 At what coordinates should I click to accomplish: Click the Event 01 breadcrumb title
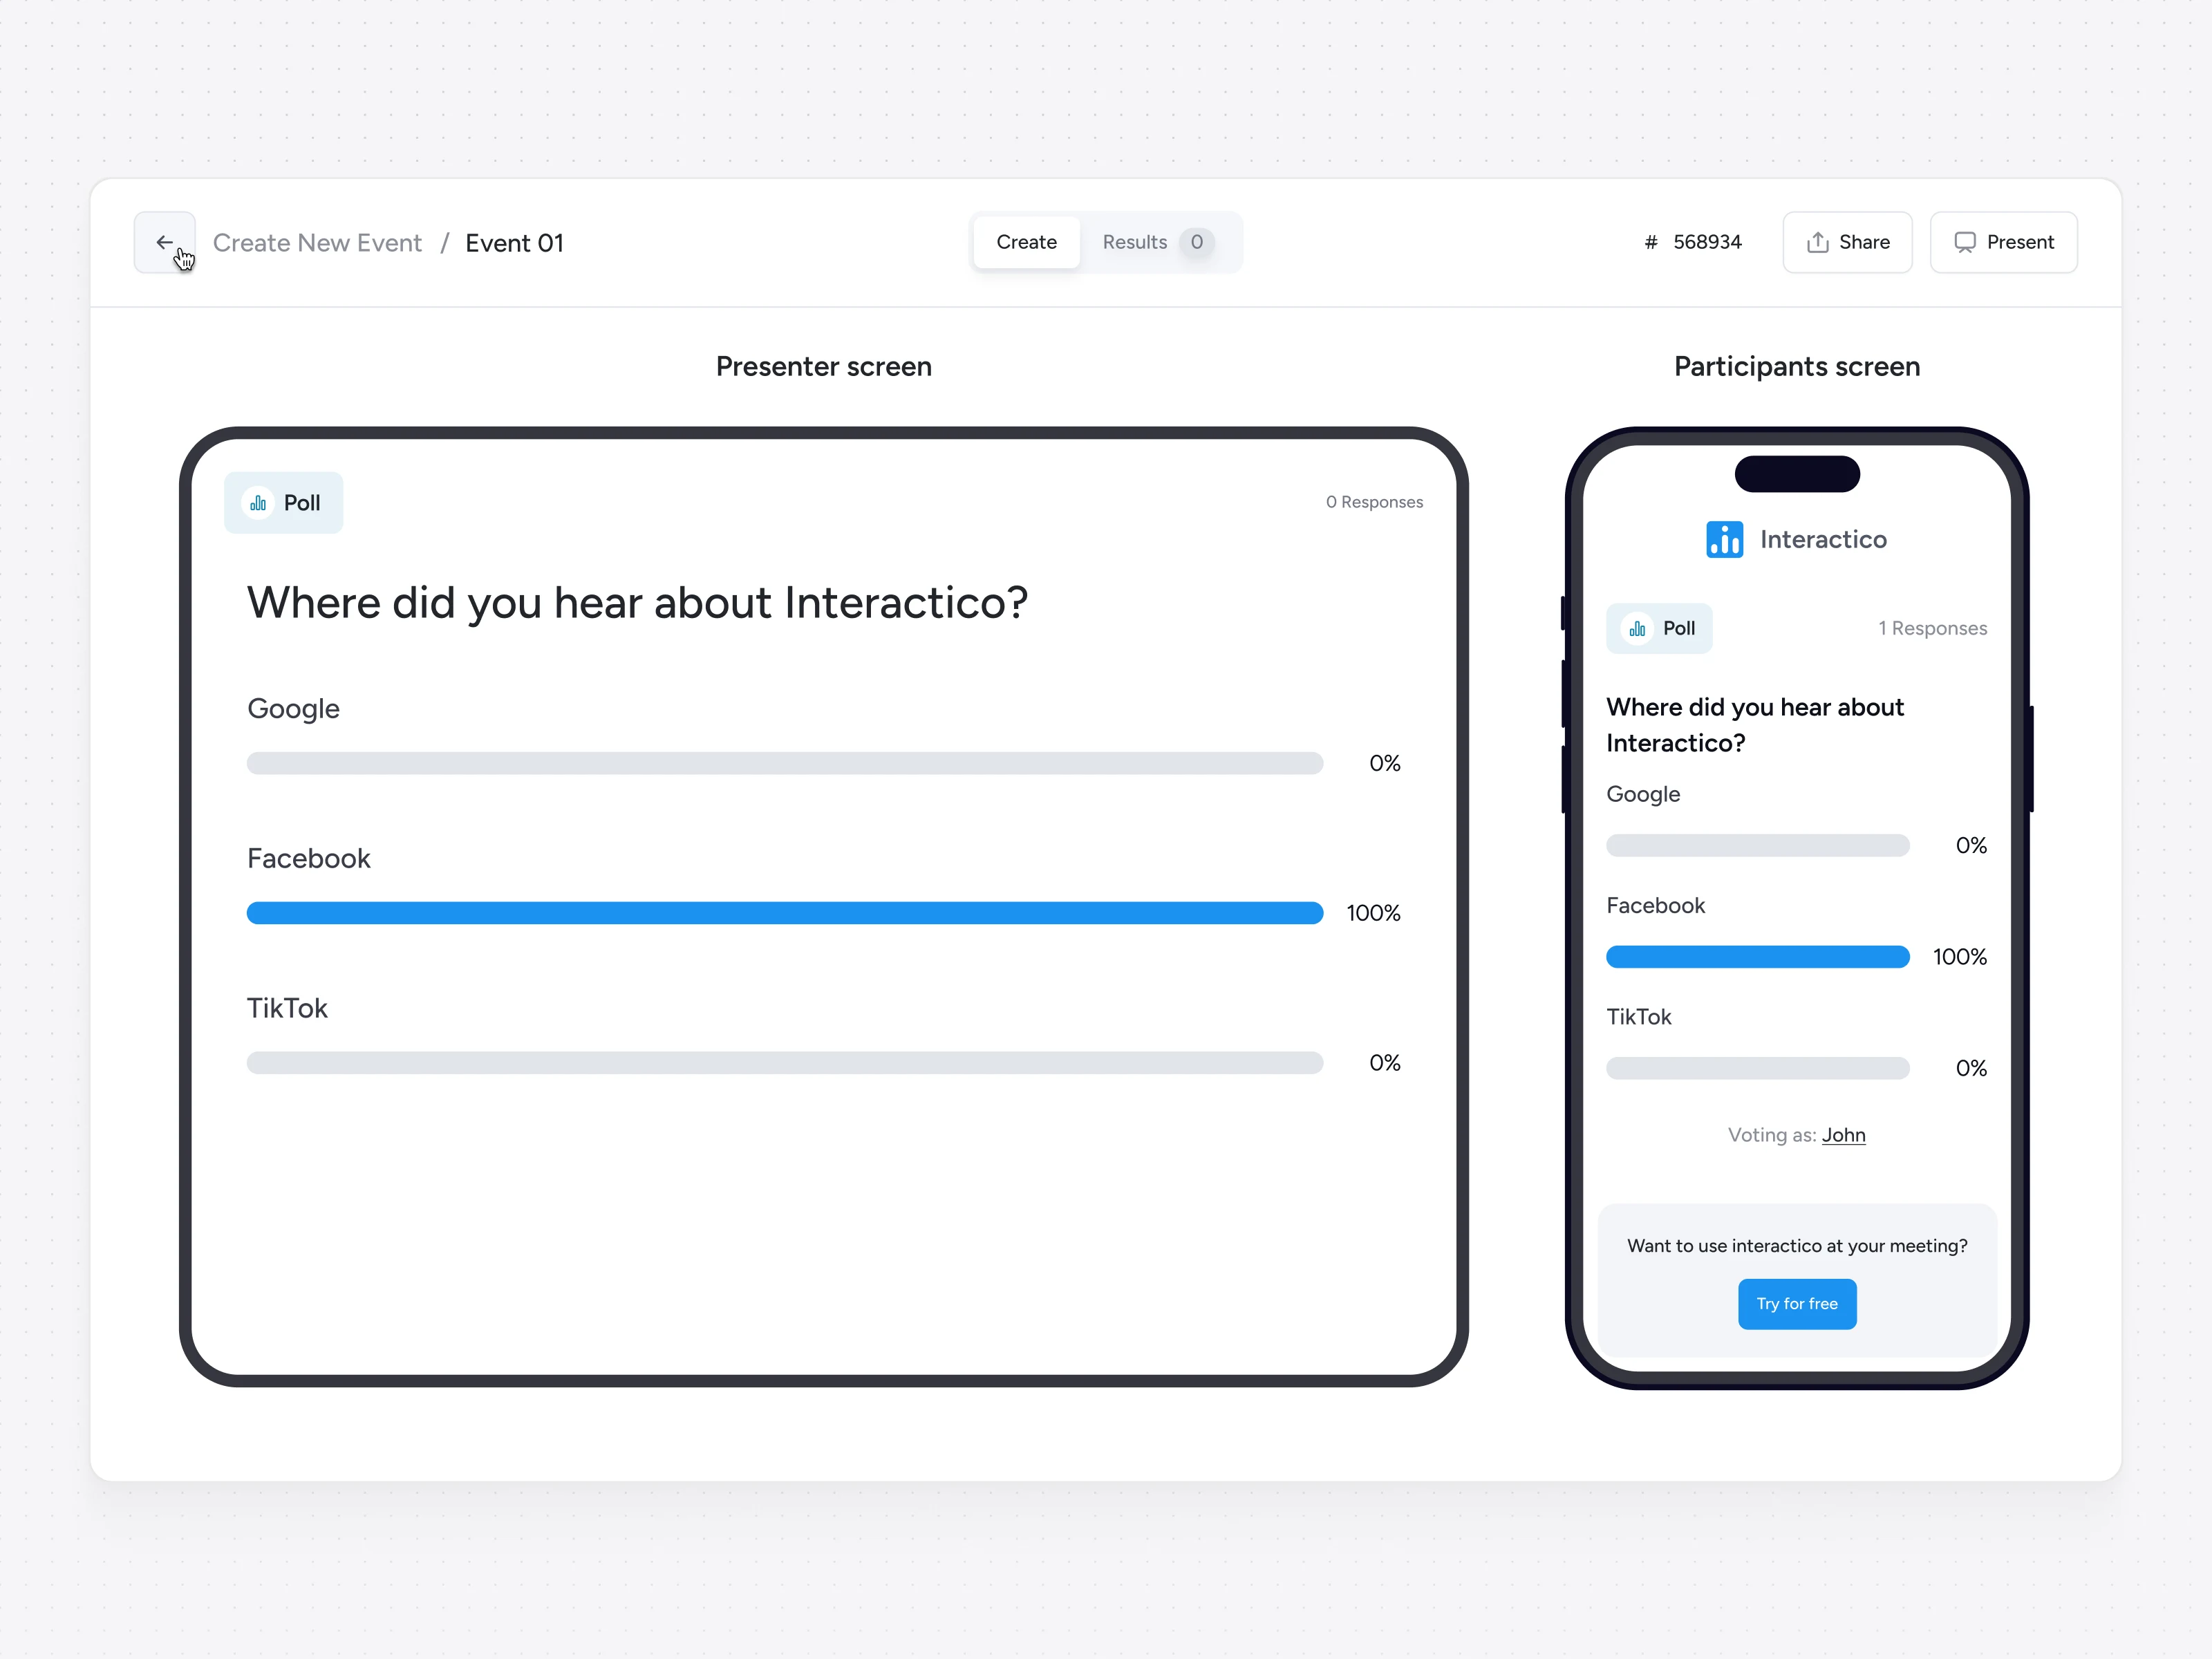pos(514,243)
